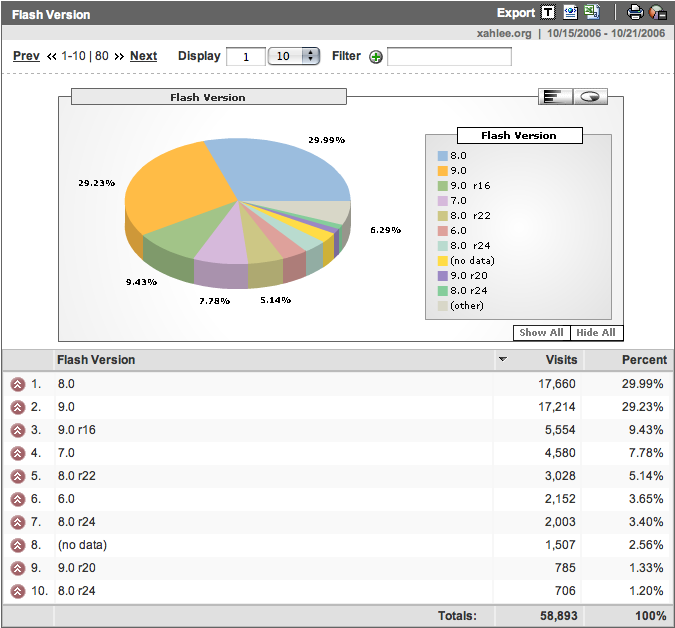Export report to Excel
This screenshot has width=675, height=628.
[x=592, y=13]
